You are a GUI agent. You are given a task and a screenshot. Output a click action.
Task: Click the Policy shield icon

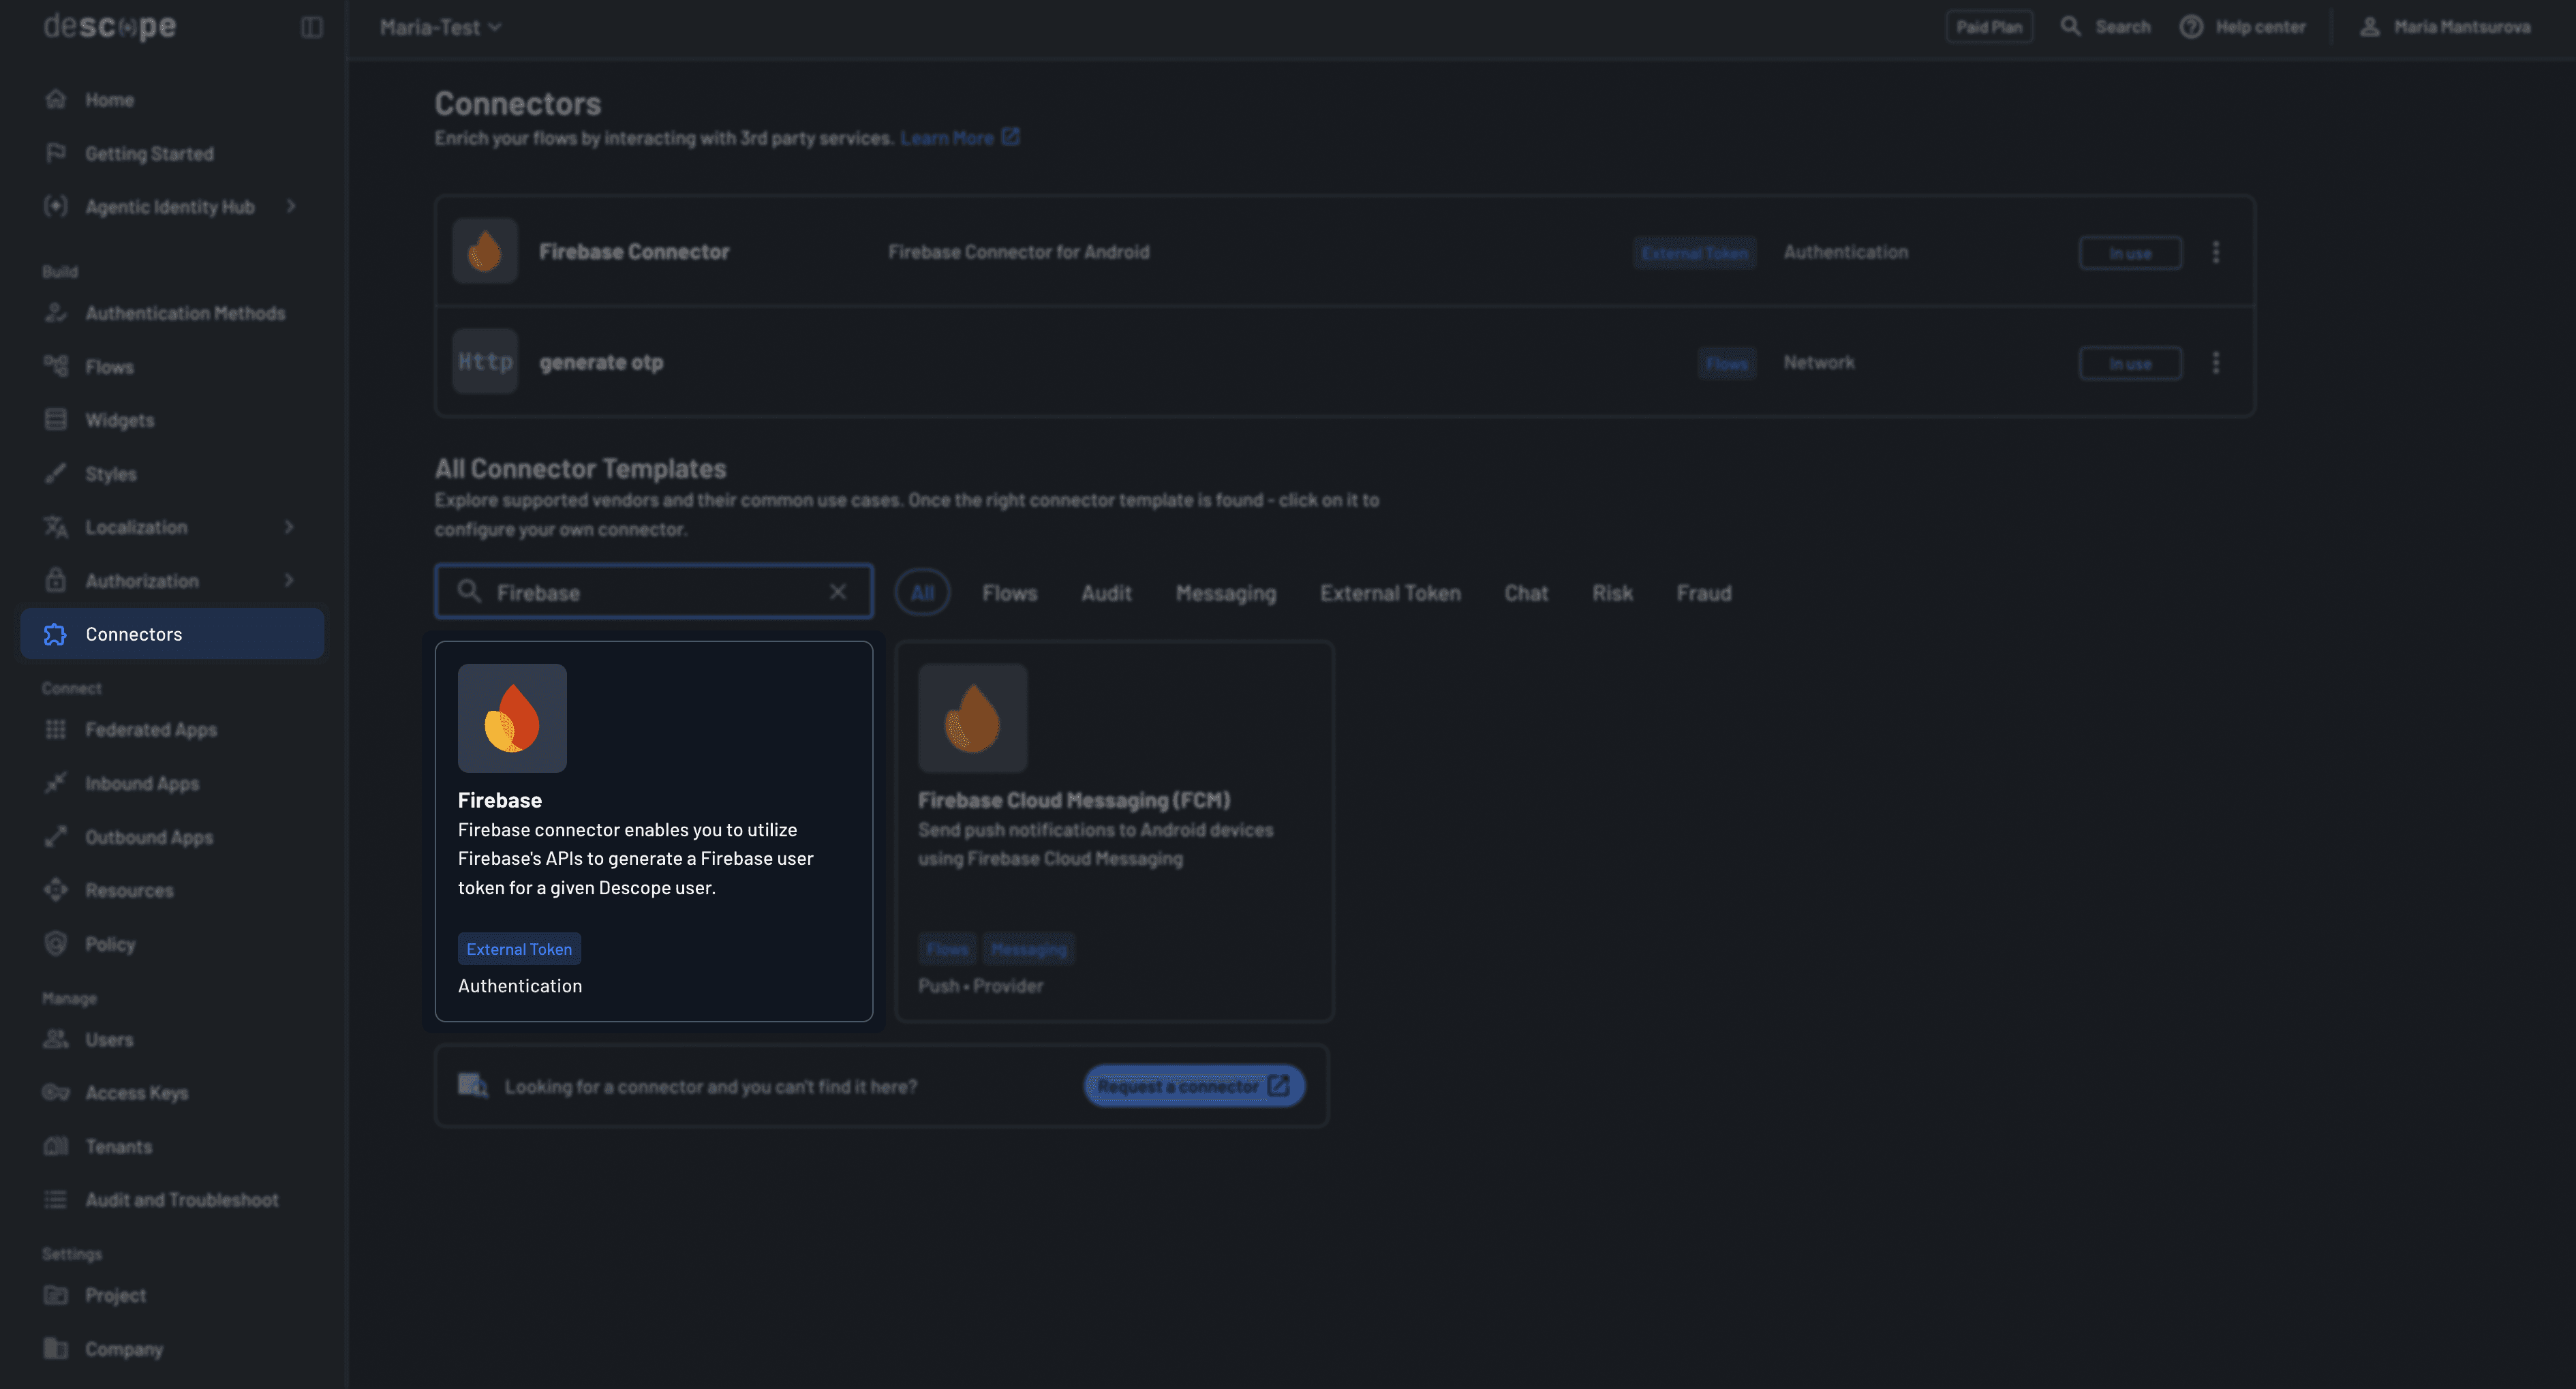click(x=56, y=943)
